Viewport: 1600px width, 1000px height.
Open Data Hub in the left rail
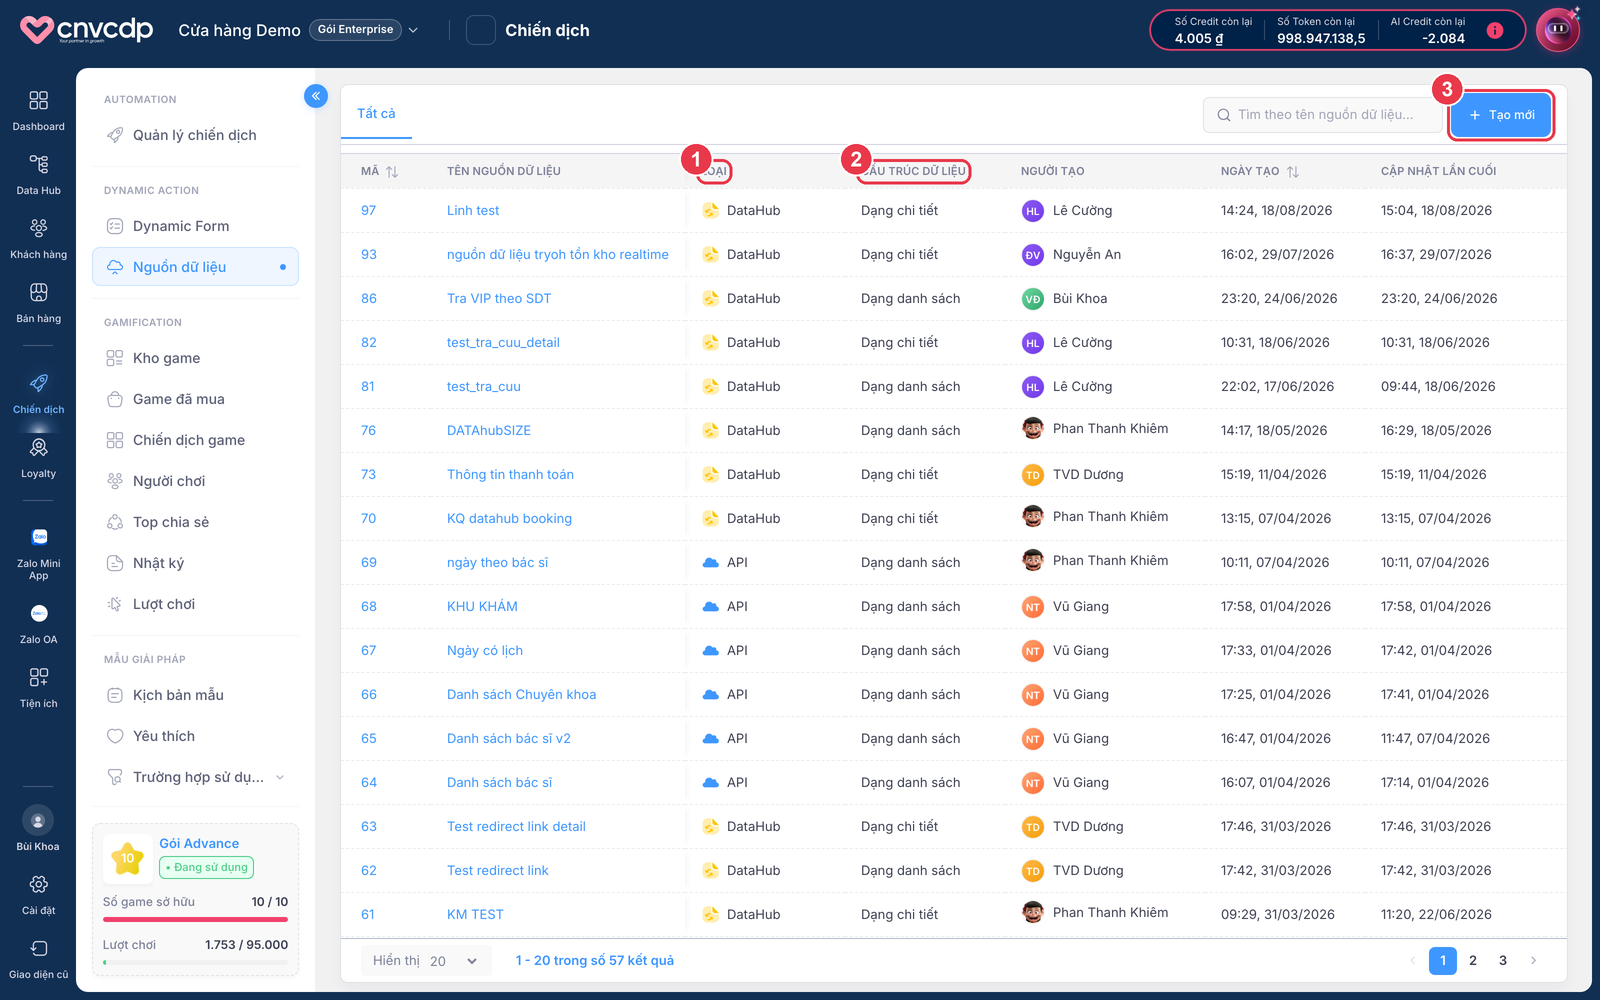point(38,164)
